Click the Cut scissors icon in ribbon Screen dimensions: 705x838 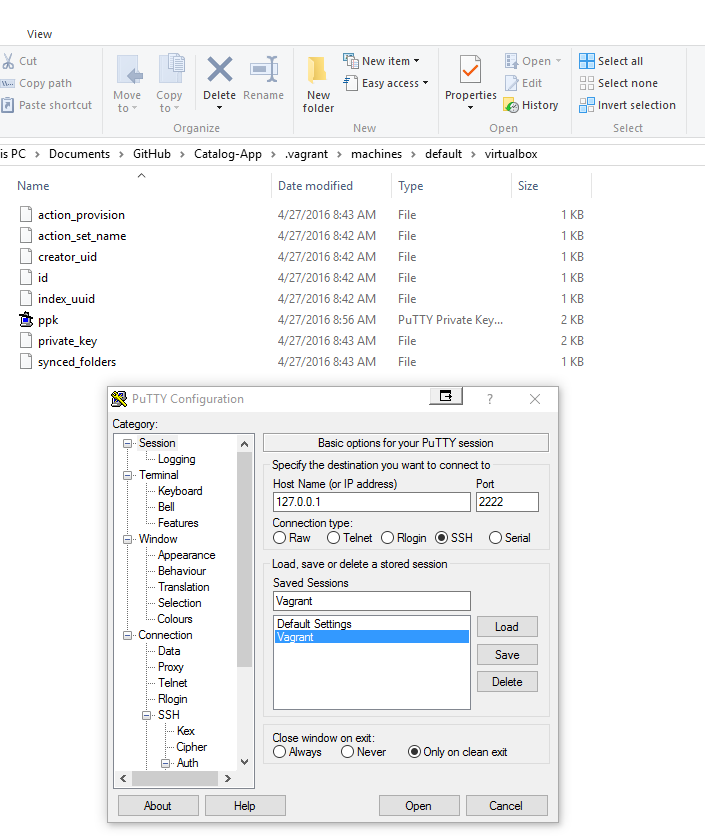(7, 61)
